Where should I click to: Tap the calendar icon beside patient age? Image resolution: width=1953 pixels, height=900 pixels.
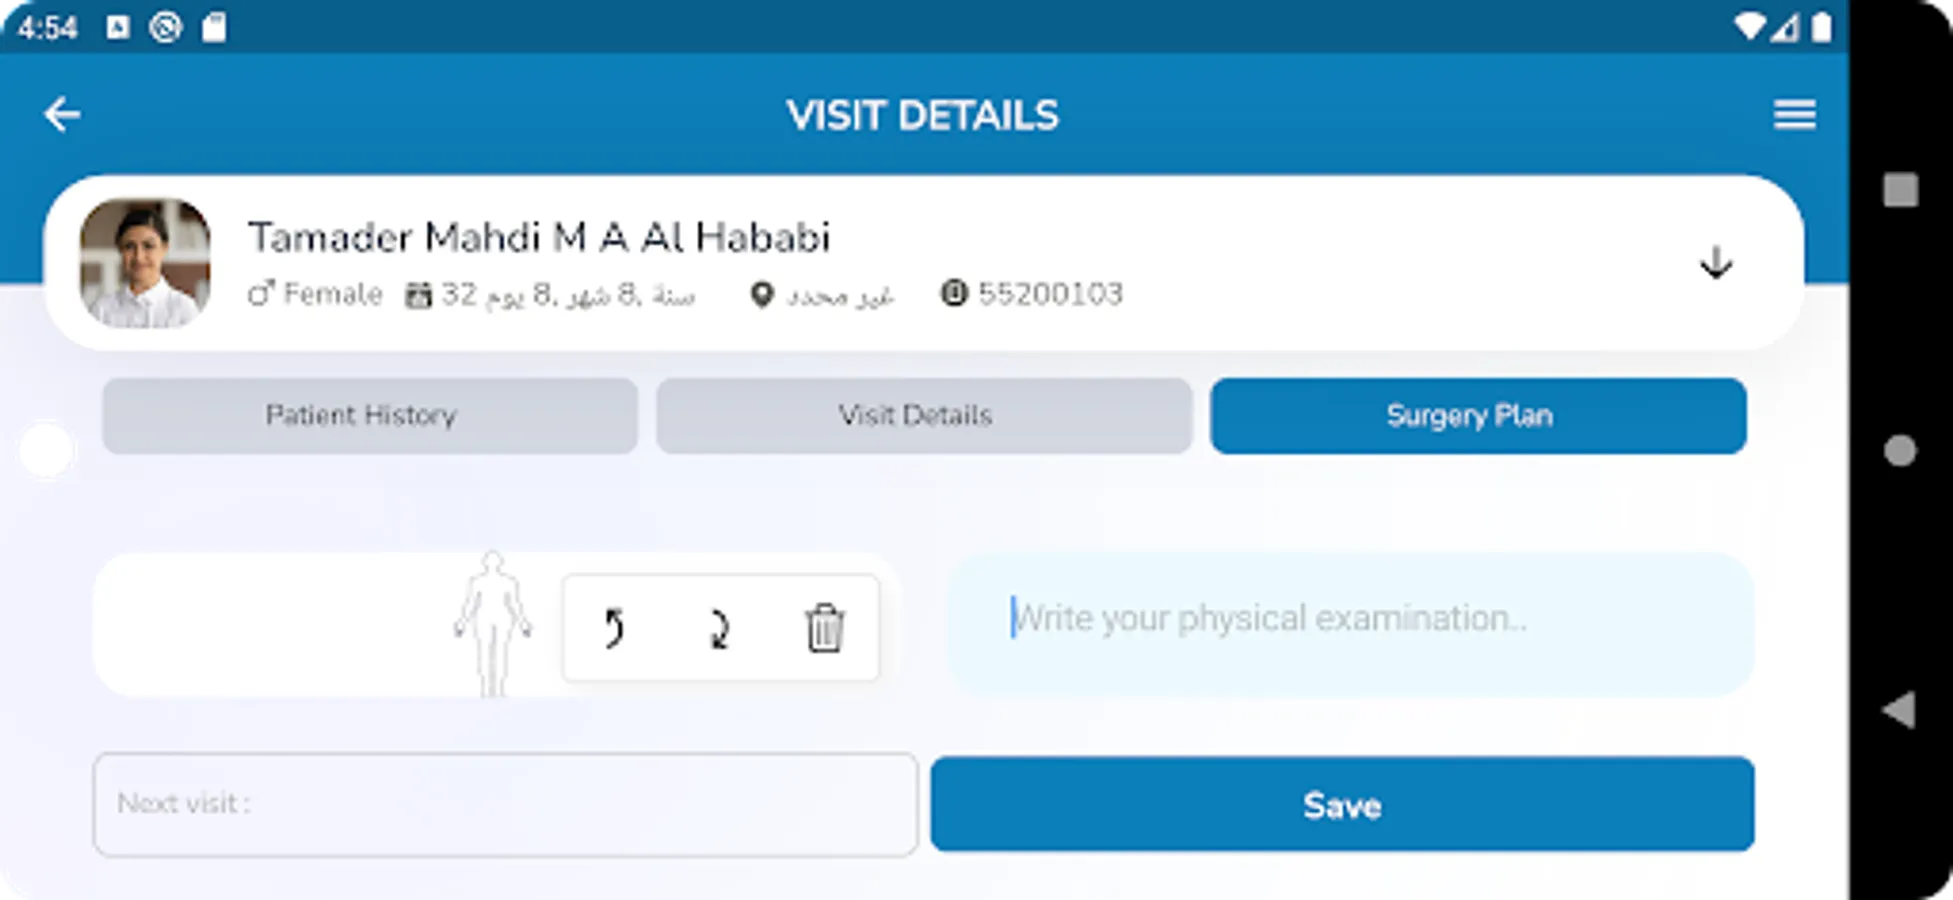pyautogui.click(x=418, y=295)
